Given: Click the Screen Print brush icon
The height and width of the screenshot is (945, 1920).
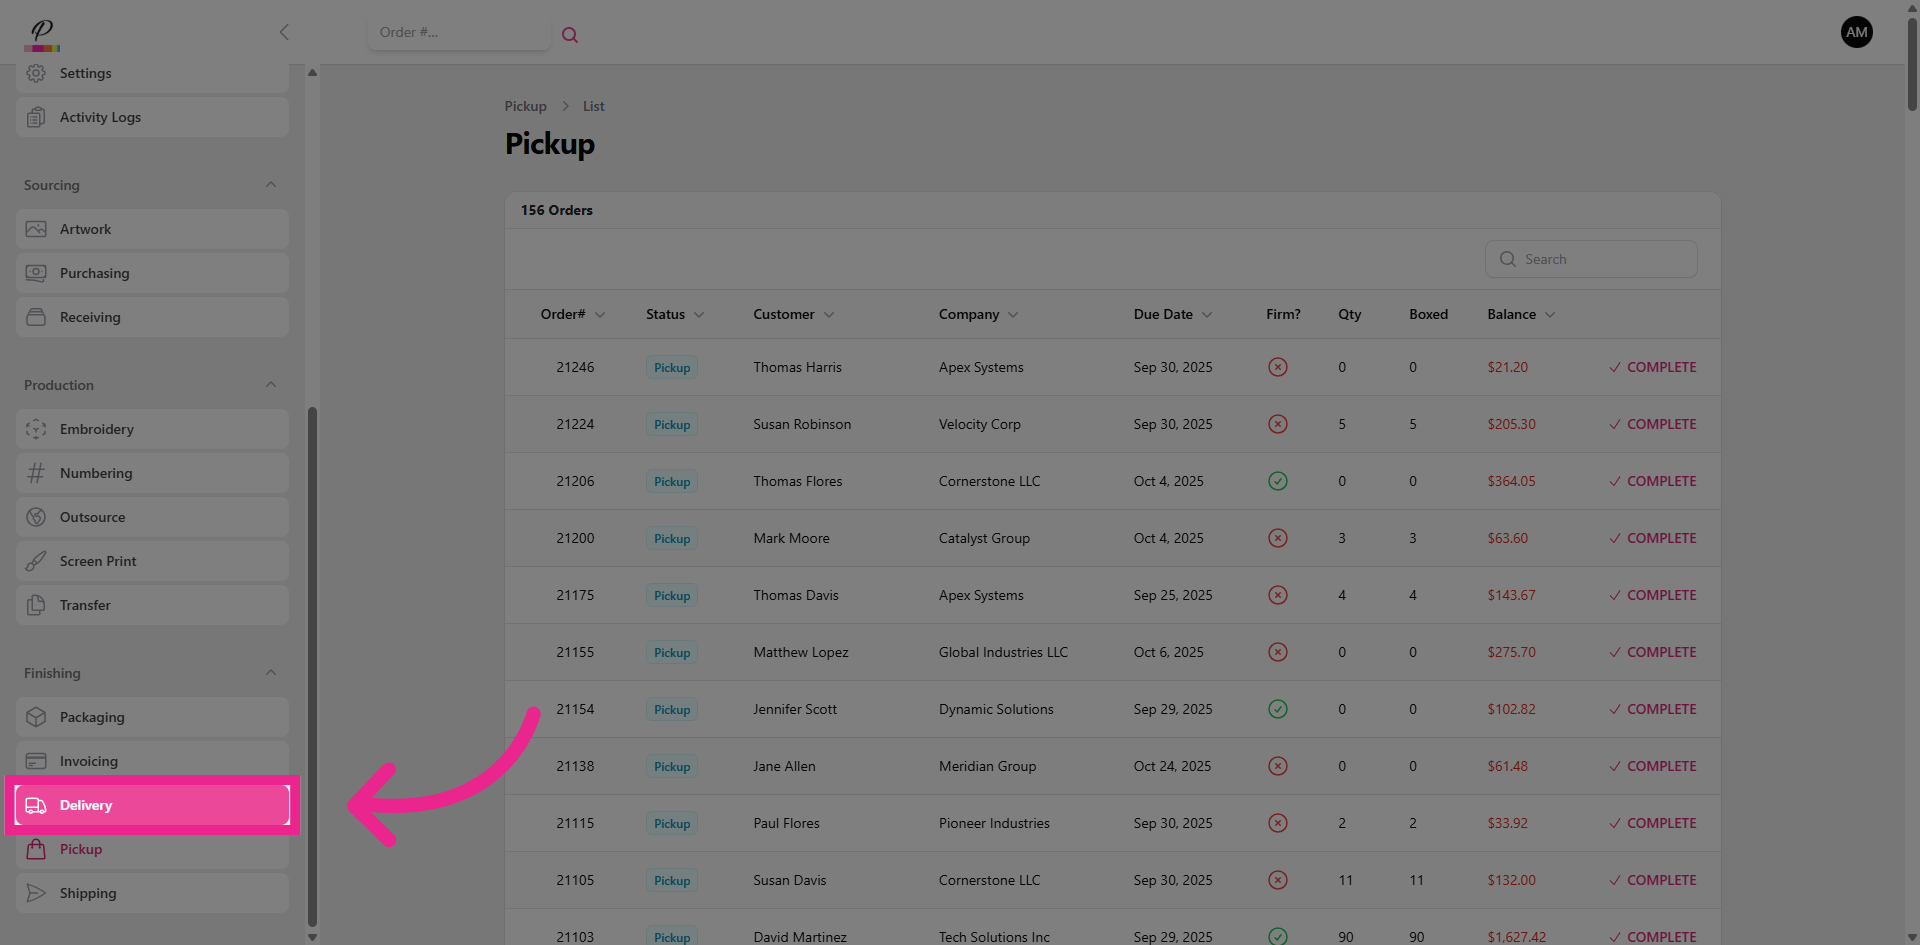Looking at the screenshot, I should (x=36, y=561).
